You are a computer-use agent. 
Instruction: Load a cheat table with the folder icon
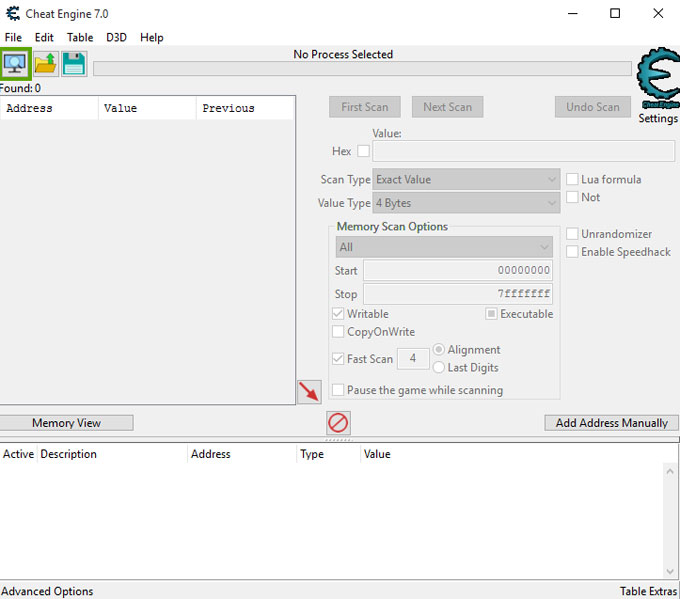46,64
